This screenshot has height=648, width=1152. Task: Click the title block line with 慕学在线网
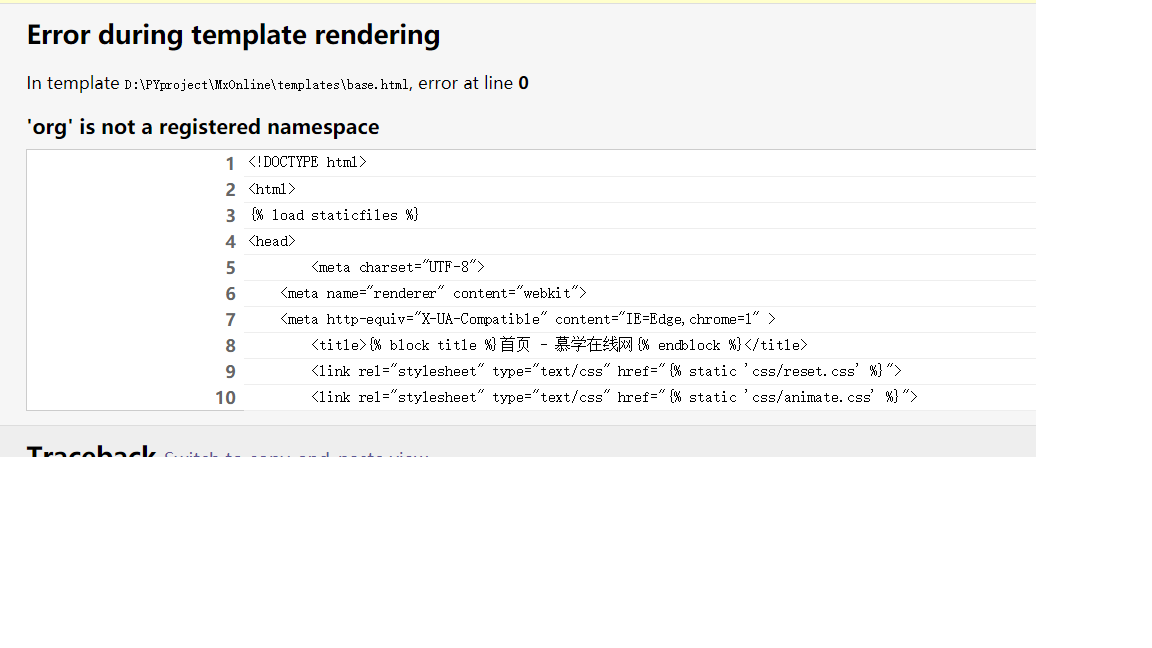coord(559,345)
